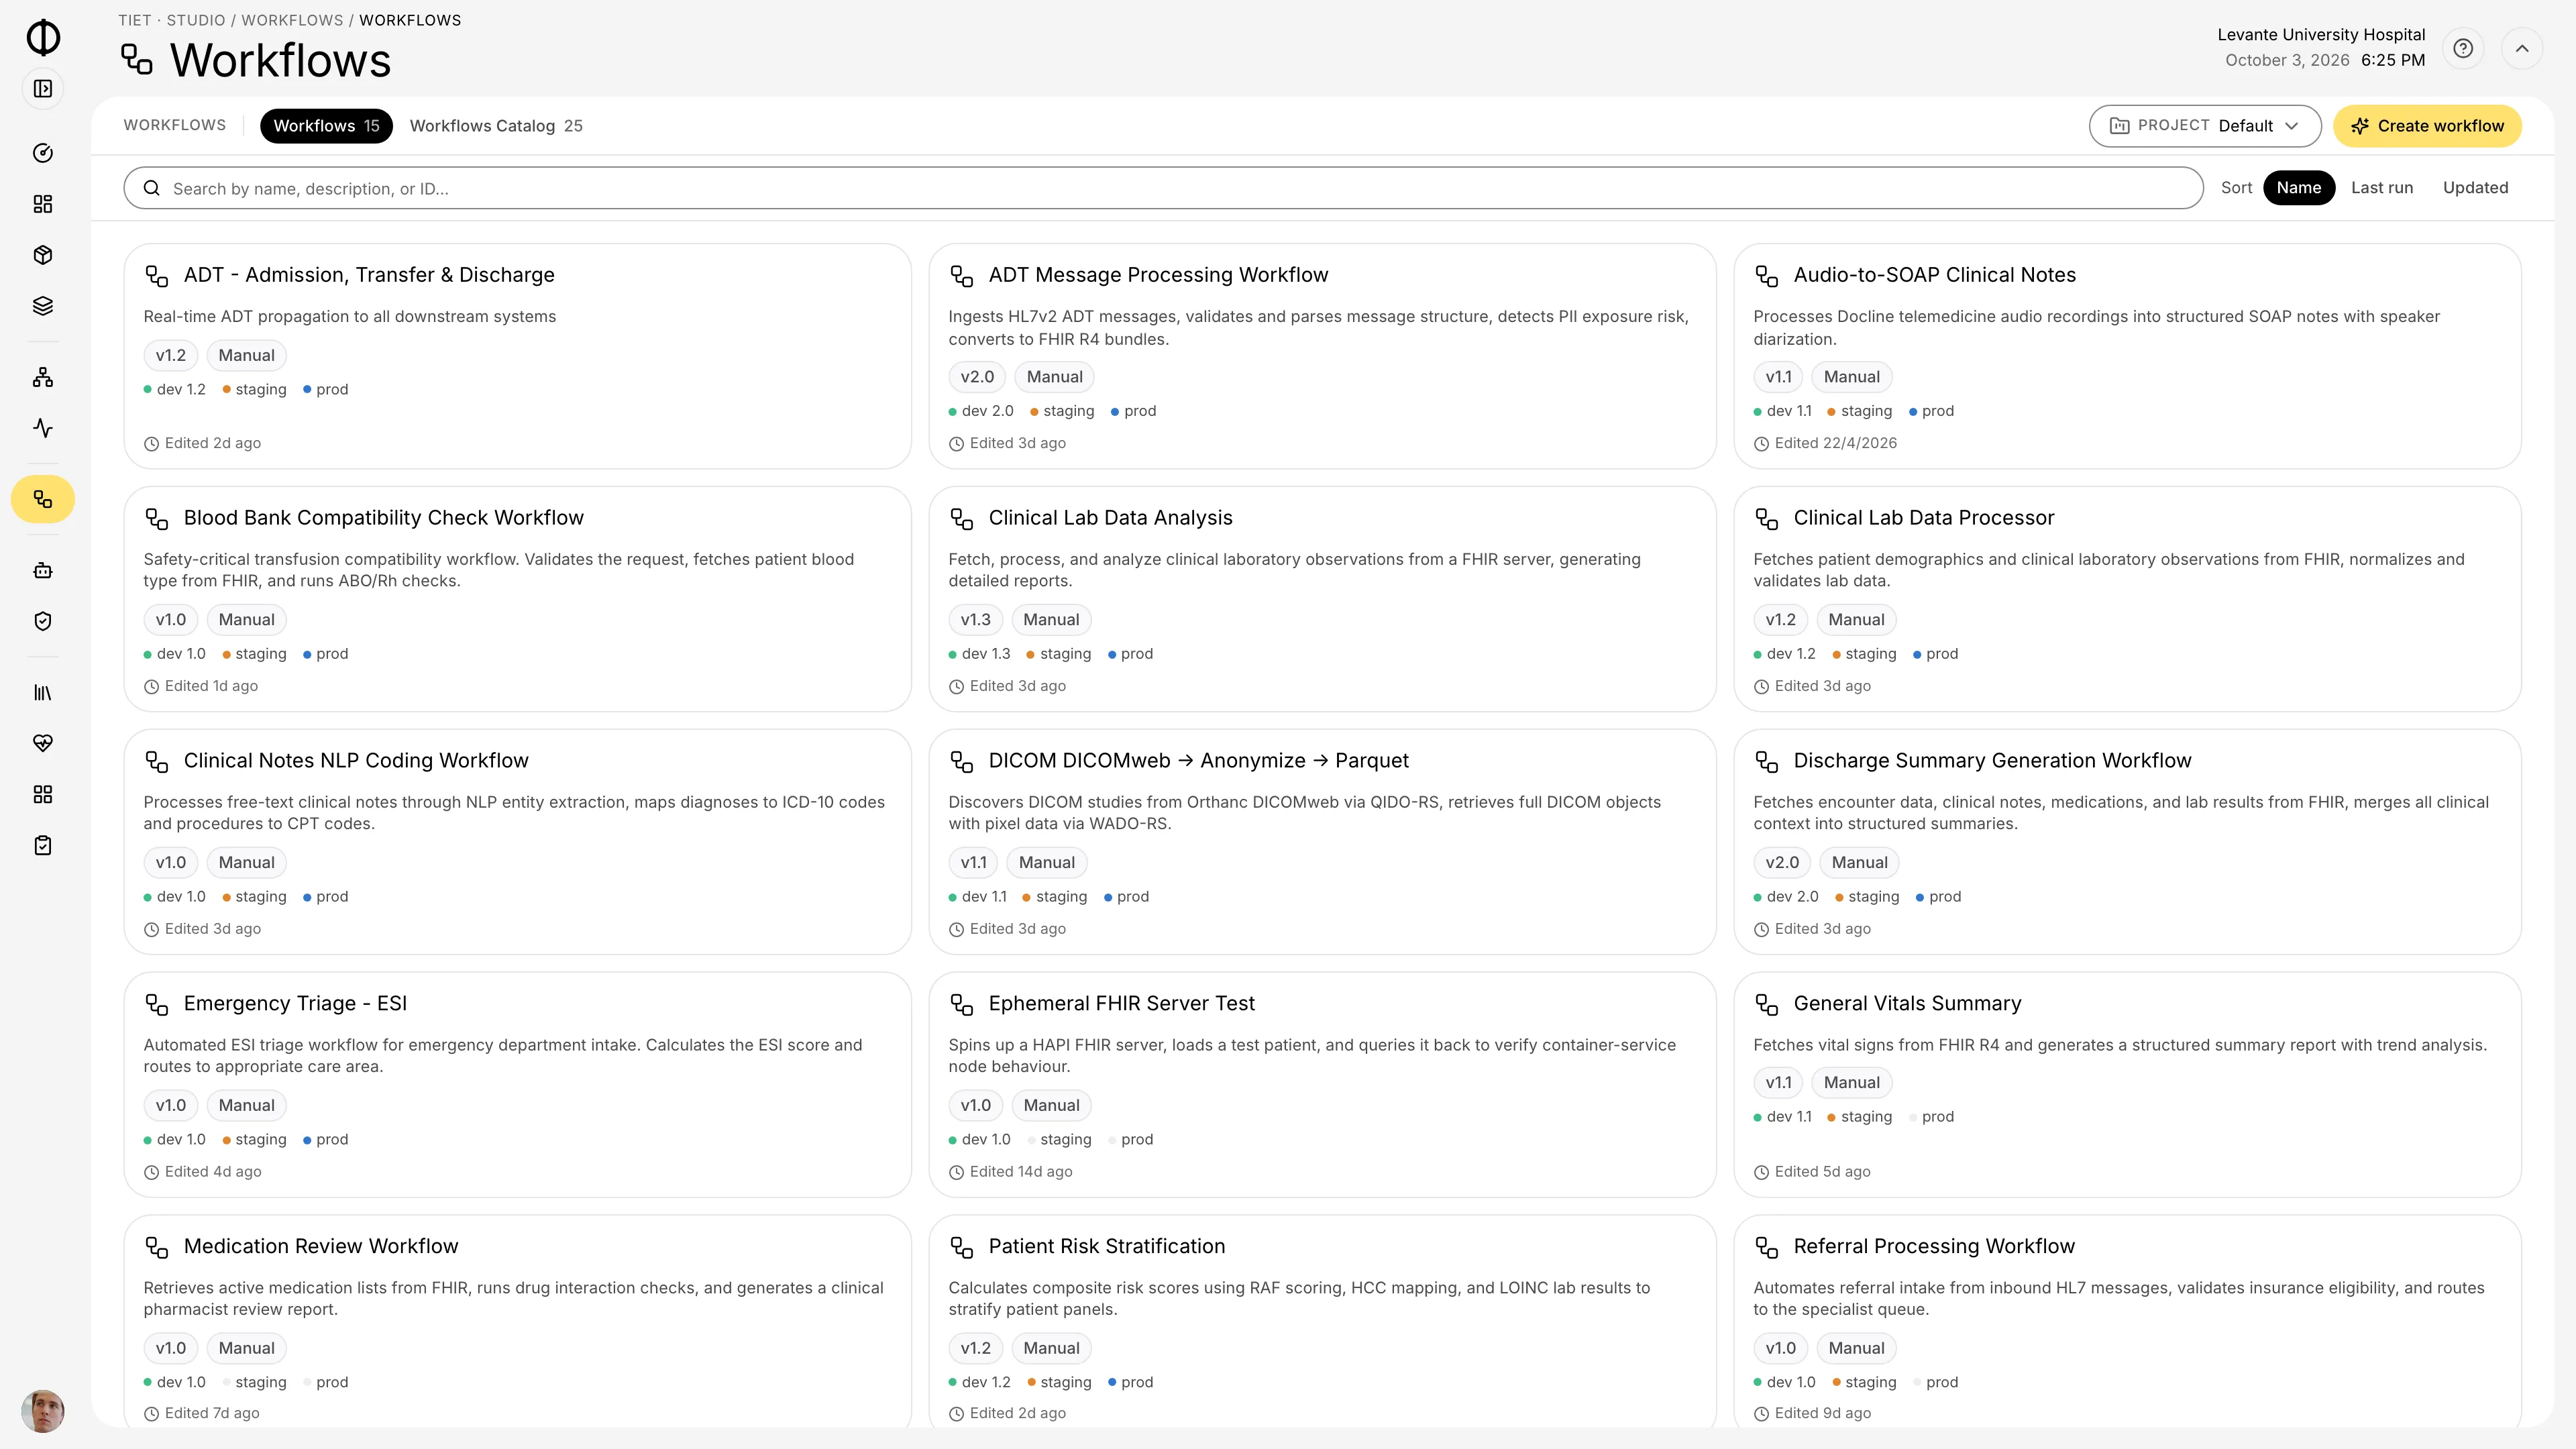Click the STUDIO breadcrumb link
This screenshot has width=2576, height=1449.
coord(196,20)
